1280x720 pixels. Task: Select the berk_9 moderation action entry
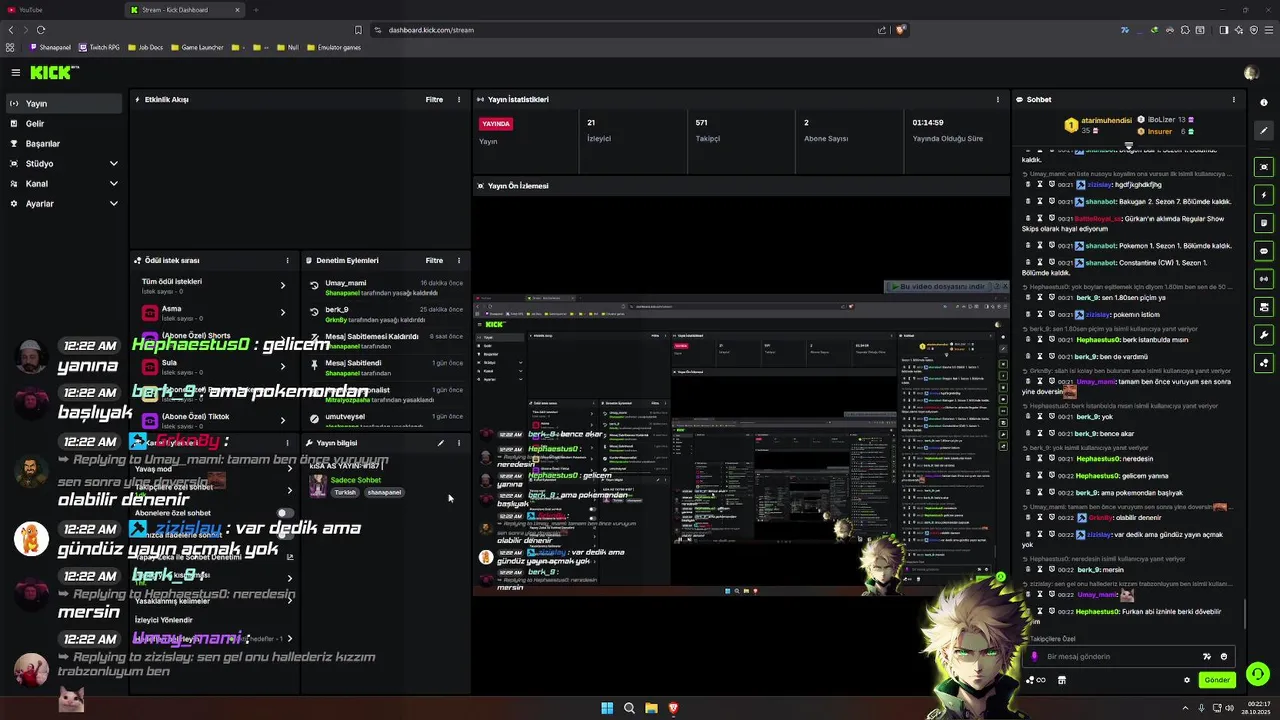coord(385,314)
